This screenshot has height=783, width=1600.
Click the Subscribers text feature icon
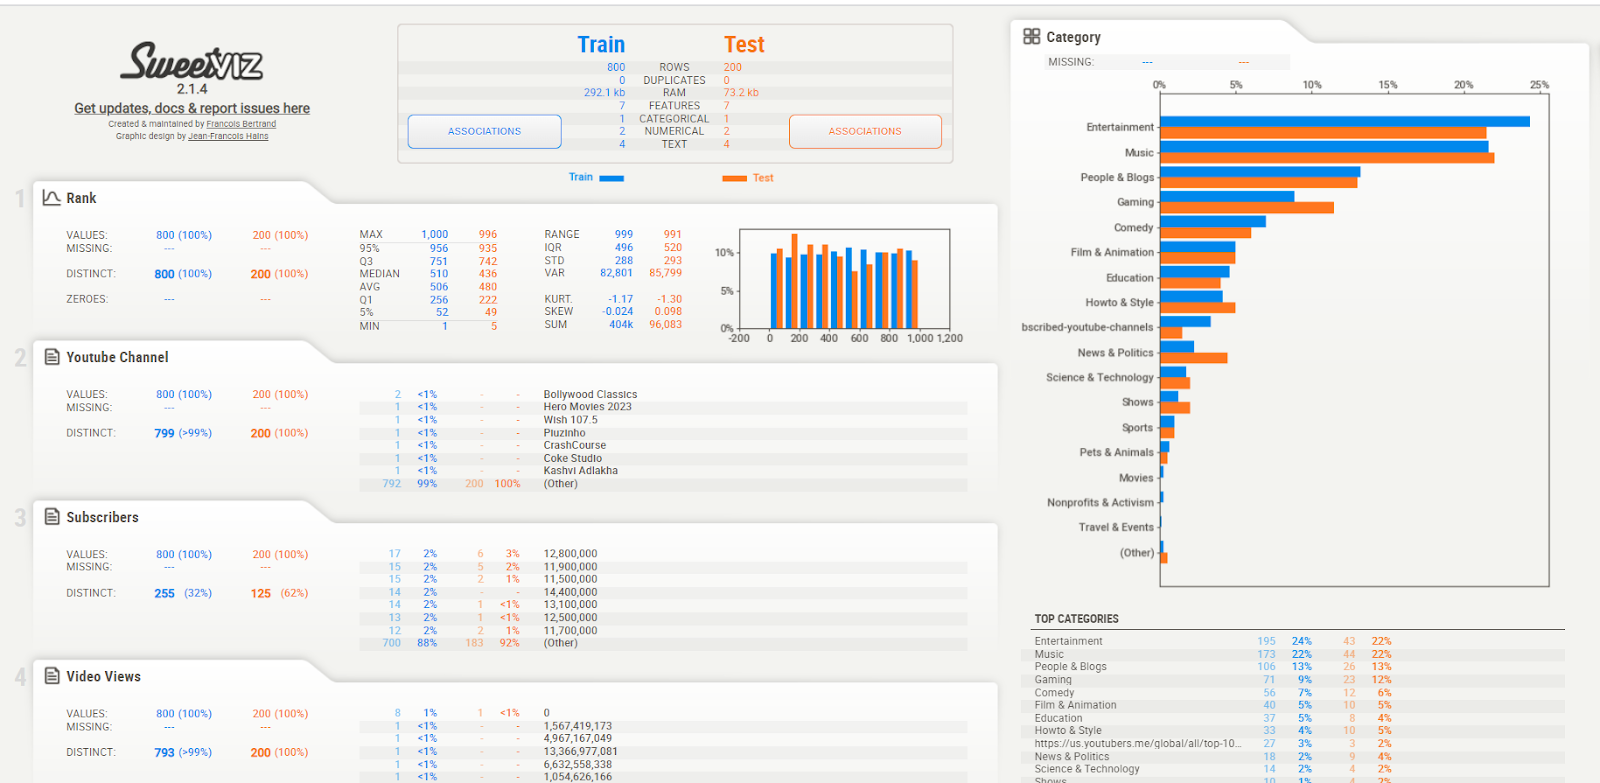click(x=52, y=517)
